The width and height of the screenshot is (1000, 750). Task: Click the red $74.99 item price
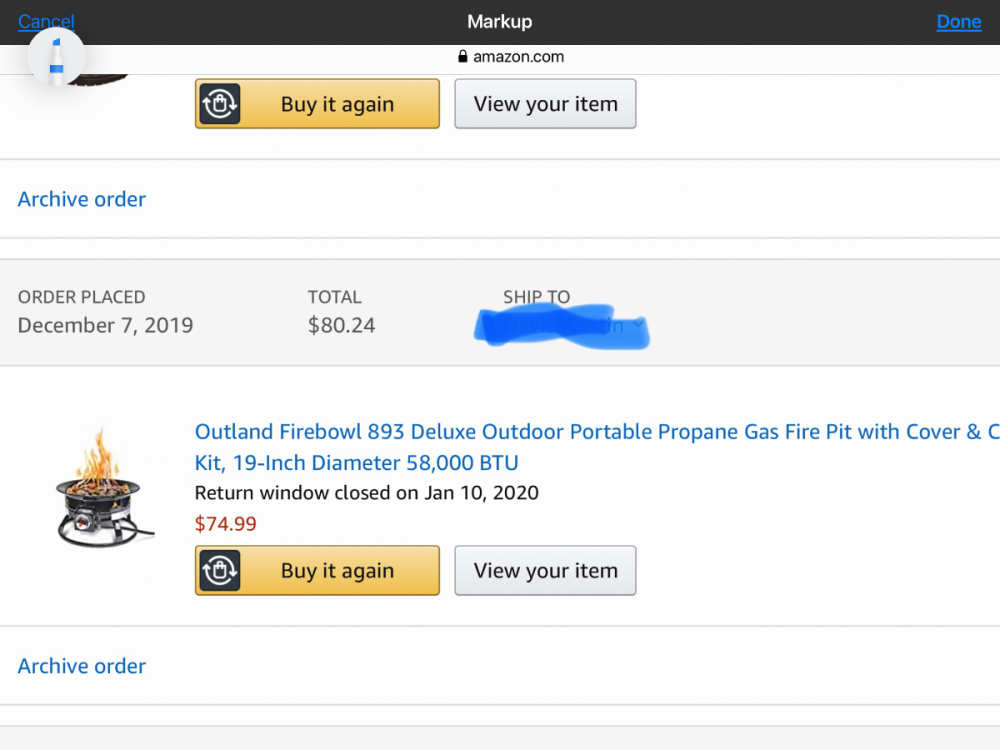tap(225, 523)
